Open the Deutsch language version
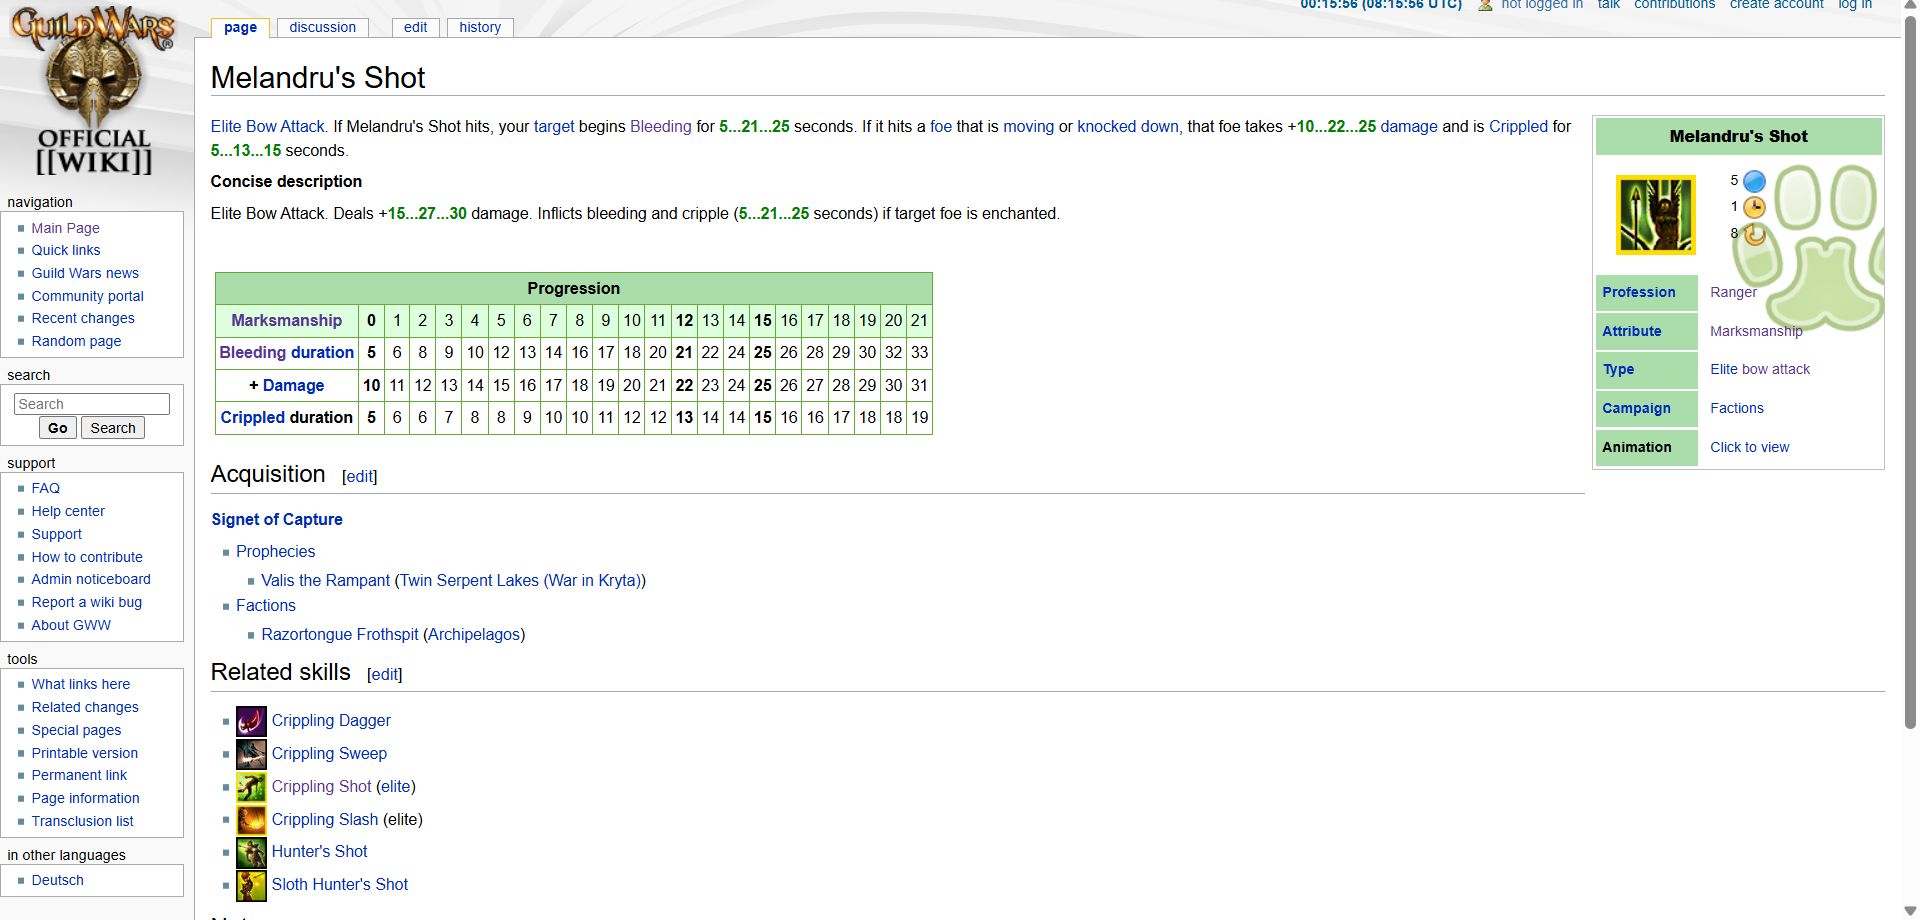The width and height of the screenshot is (1920, 920). click(x=57, y=881)
